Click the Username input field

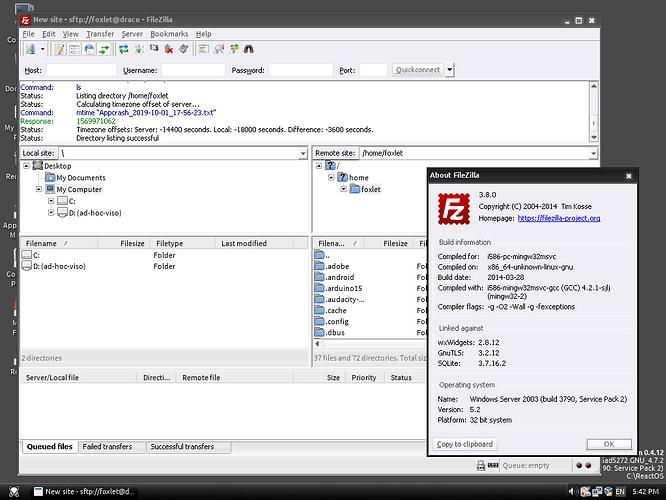193,70
